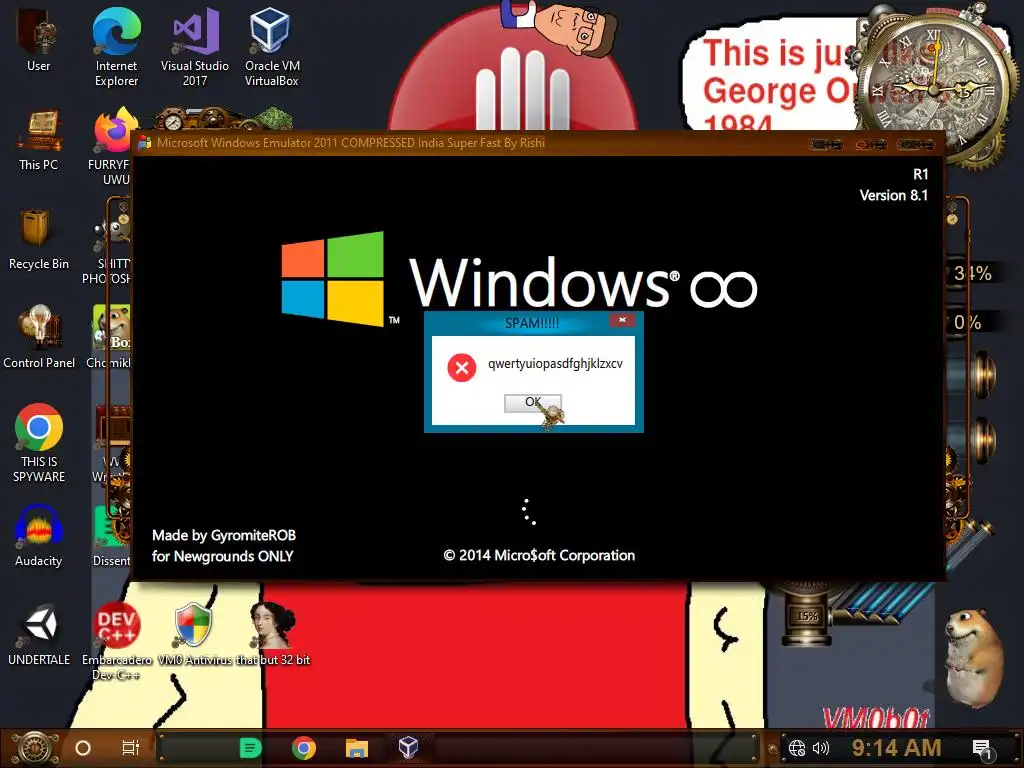Click OK in the SPAM!!!!! dialog
The image size is (1024, 768).
tap(532, 402)
